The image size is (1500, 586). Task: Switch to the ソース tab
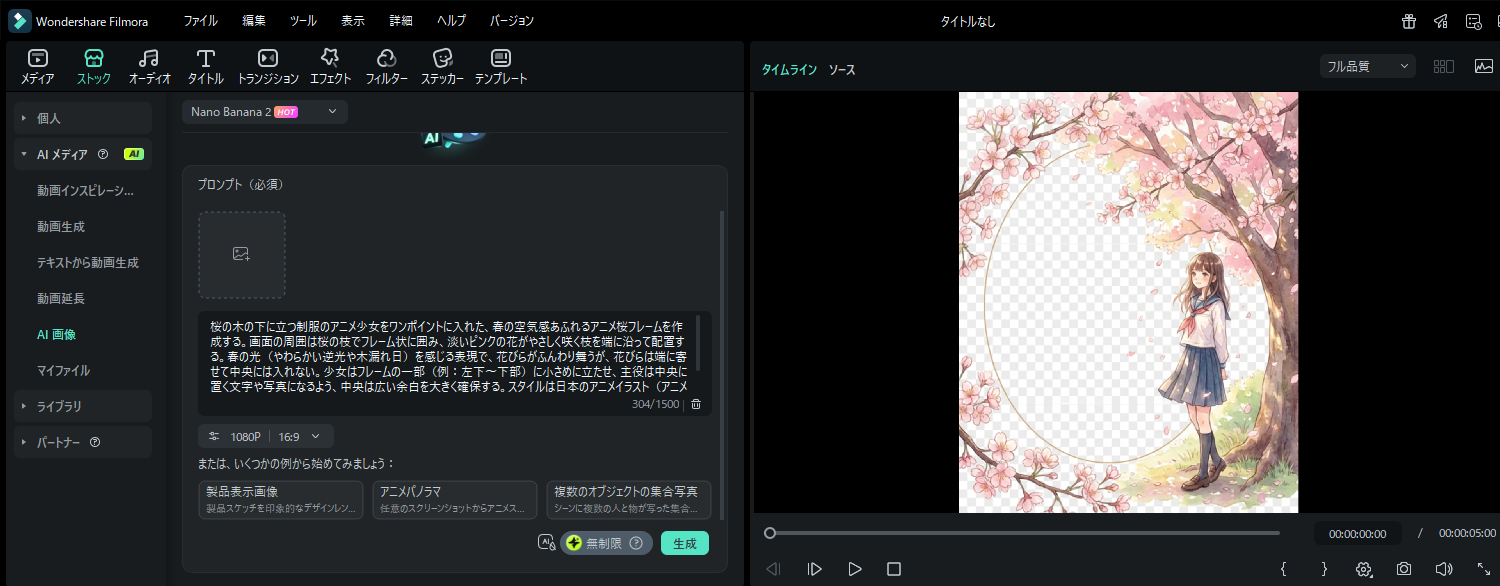click(x=841, y=70)
